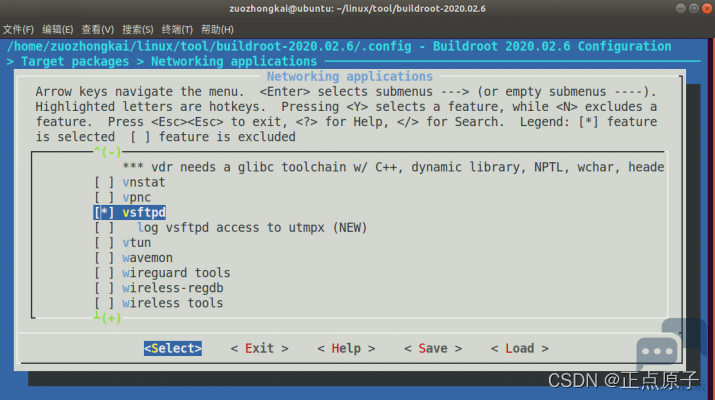Image resolution: width=715 pixels, height=401 pixels.
Task: Click the .config path header text
Action: coord(209,47)
